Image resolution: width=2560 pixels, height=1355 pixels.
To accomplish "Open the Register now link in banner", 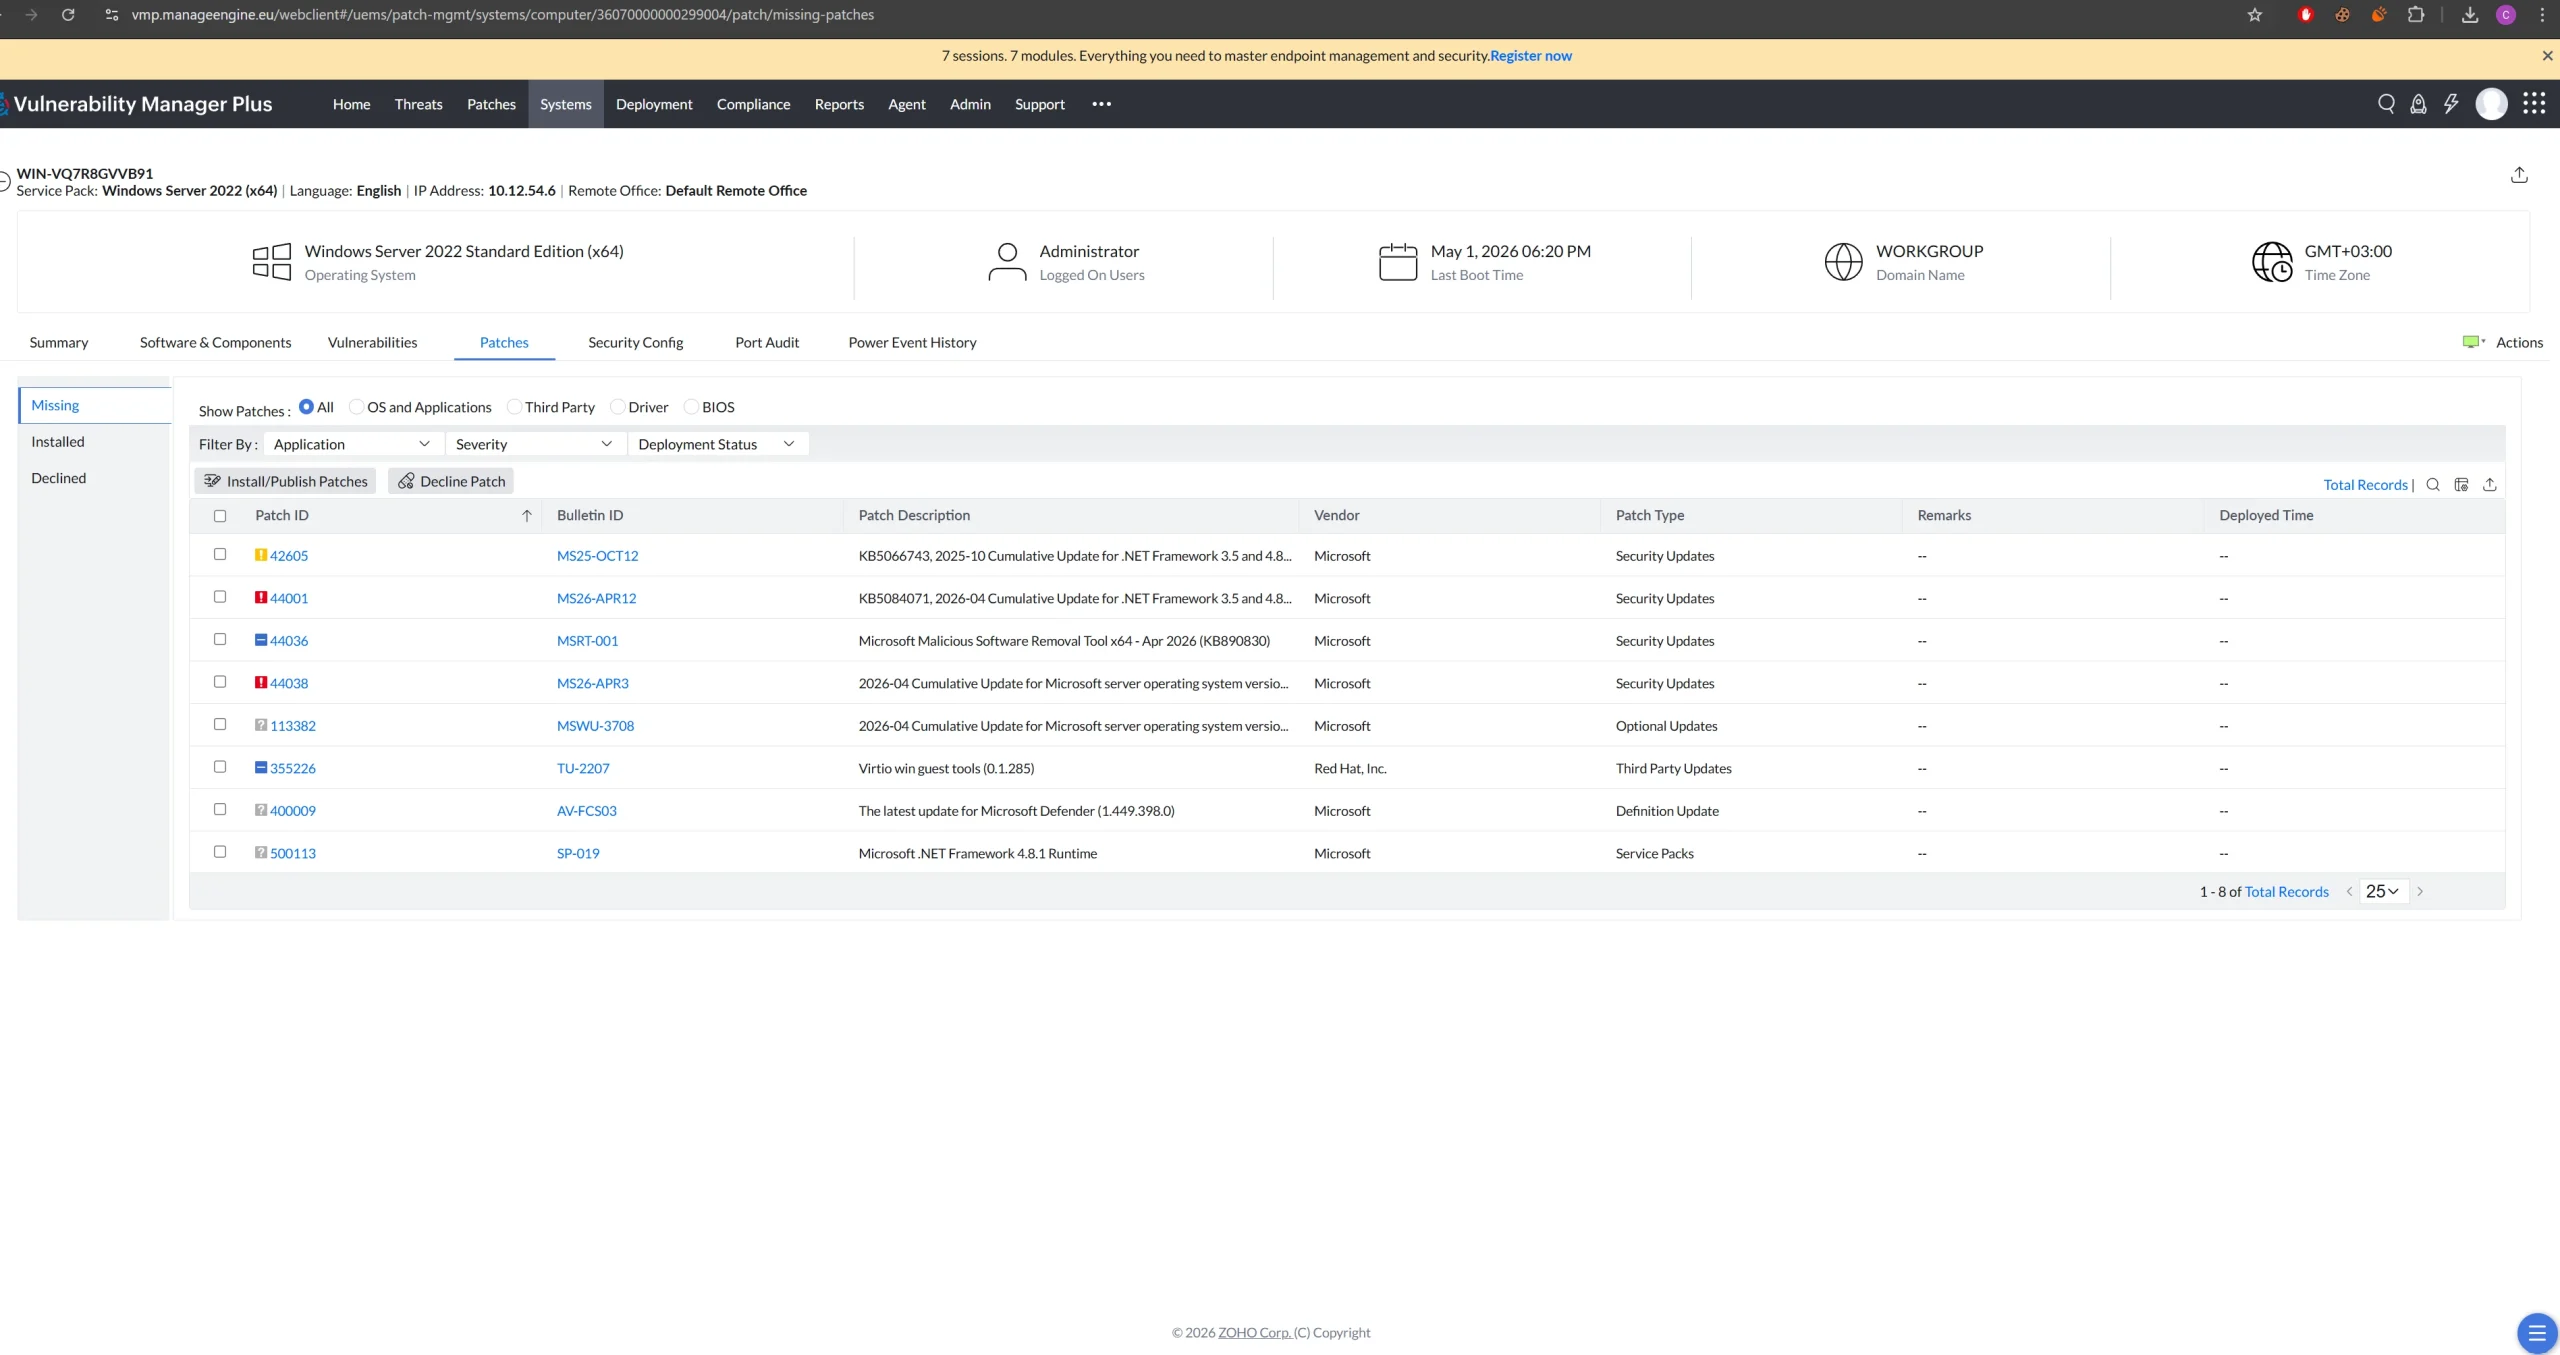I will pos(1531,56).
